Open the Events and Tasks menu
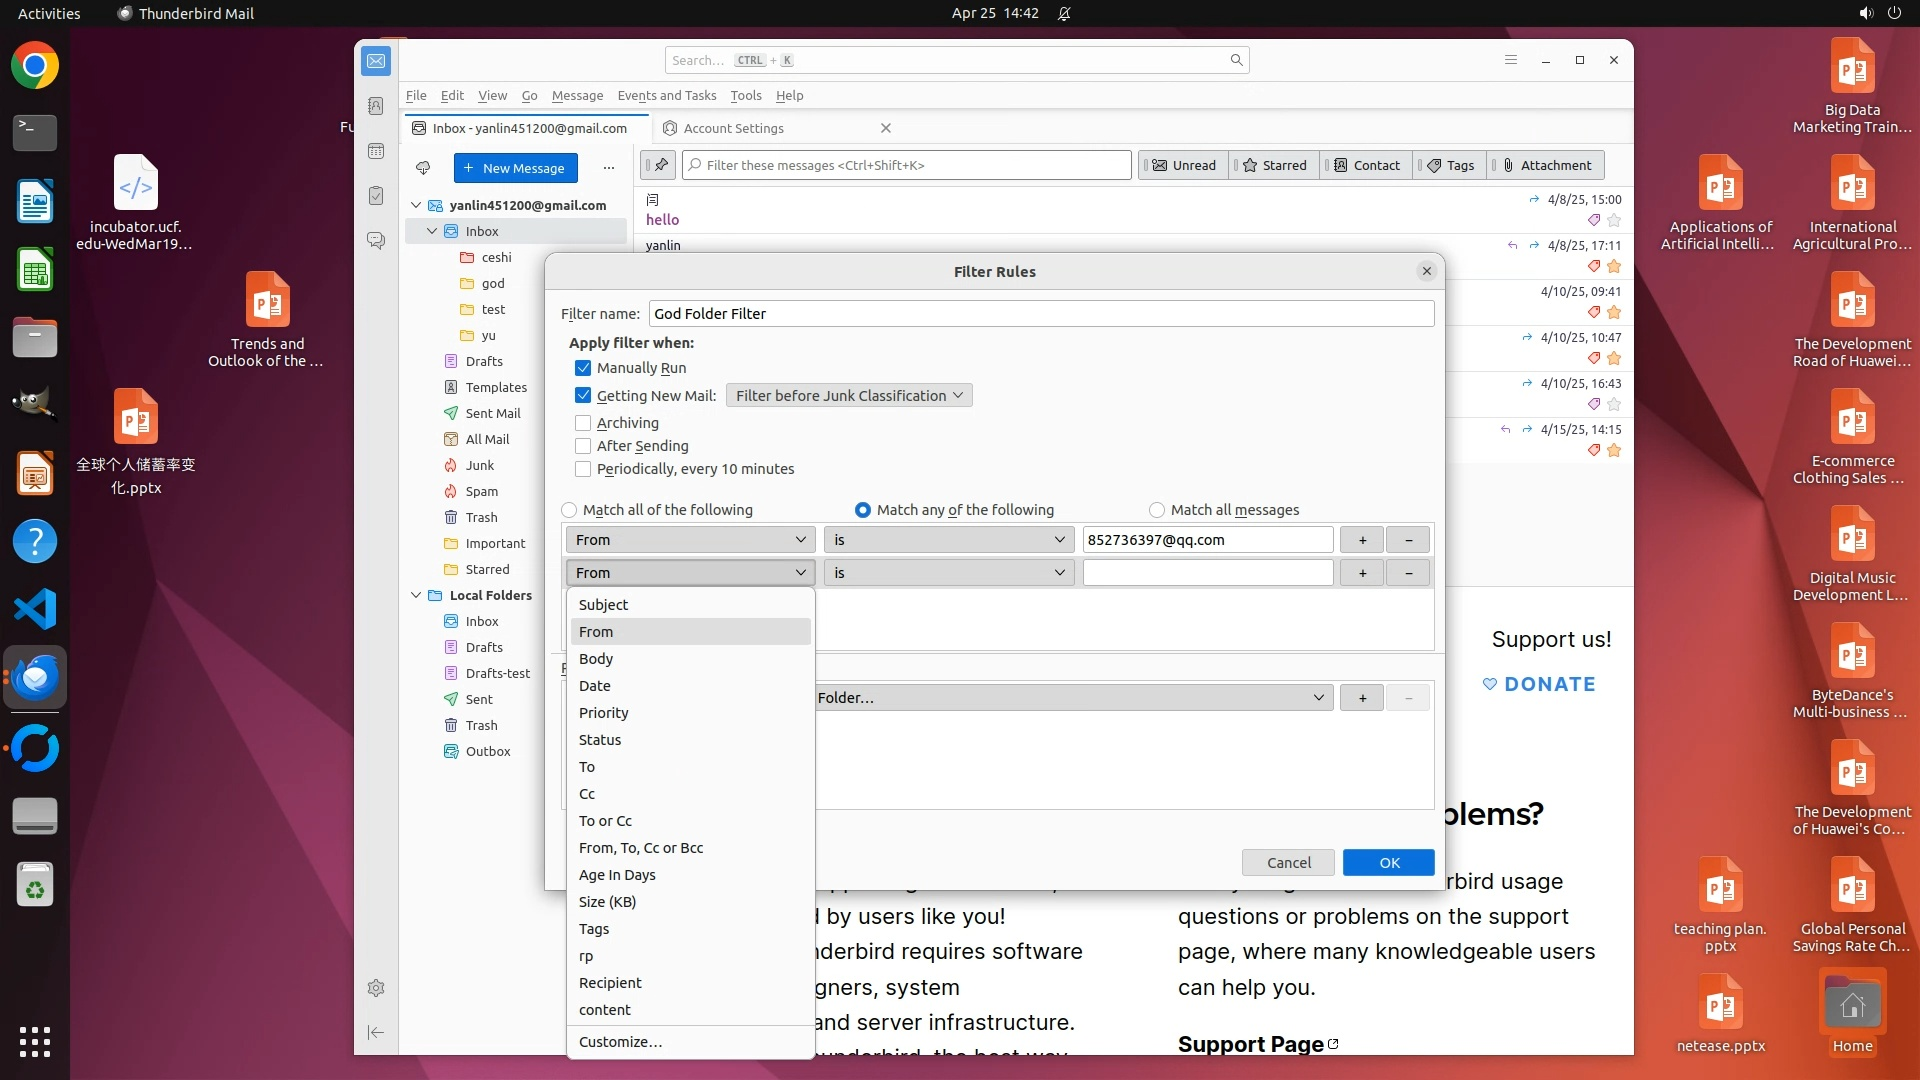 click(x=666, y=95)
